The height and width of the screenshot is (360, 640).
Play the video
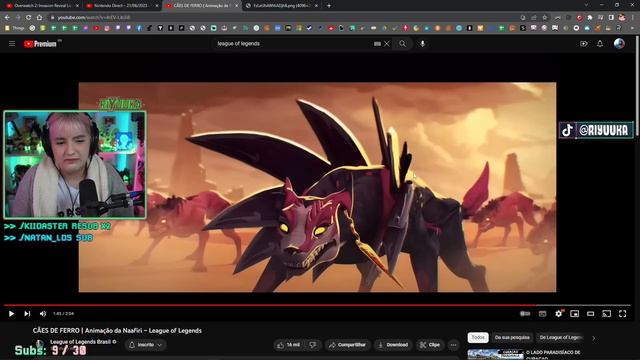point(11,313)
